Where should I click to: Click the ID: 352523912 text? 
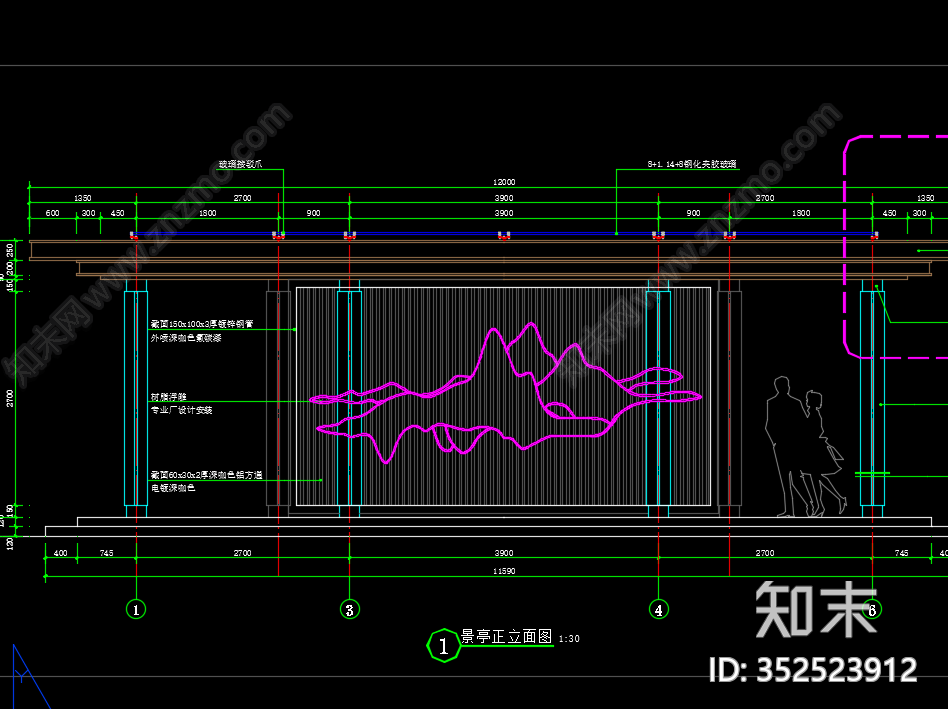[812, 668]
